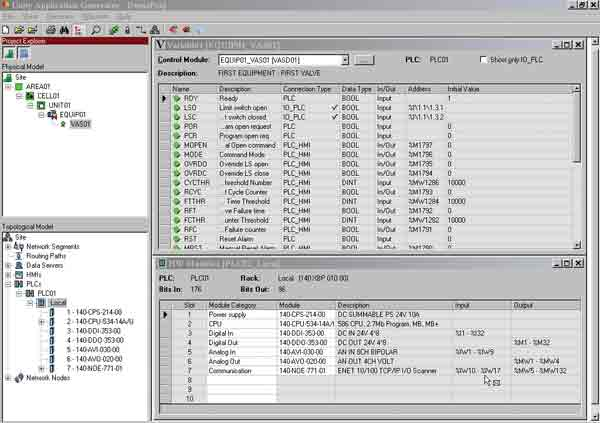
Task: Open the File menu
Action: click(x=9, y=17)
